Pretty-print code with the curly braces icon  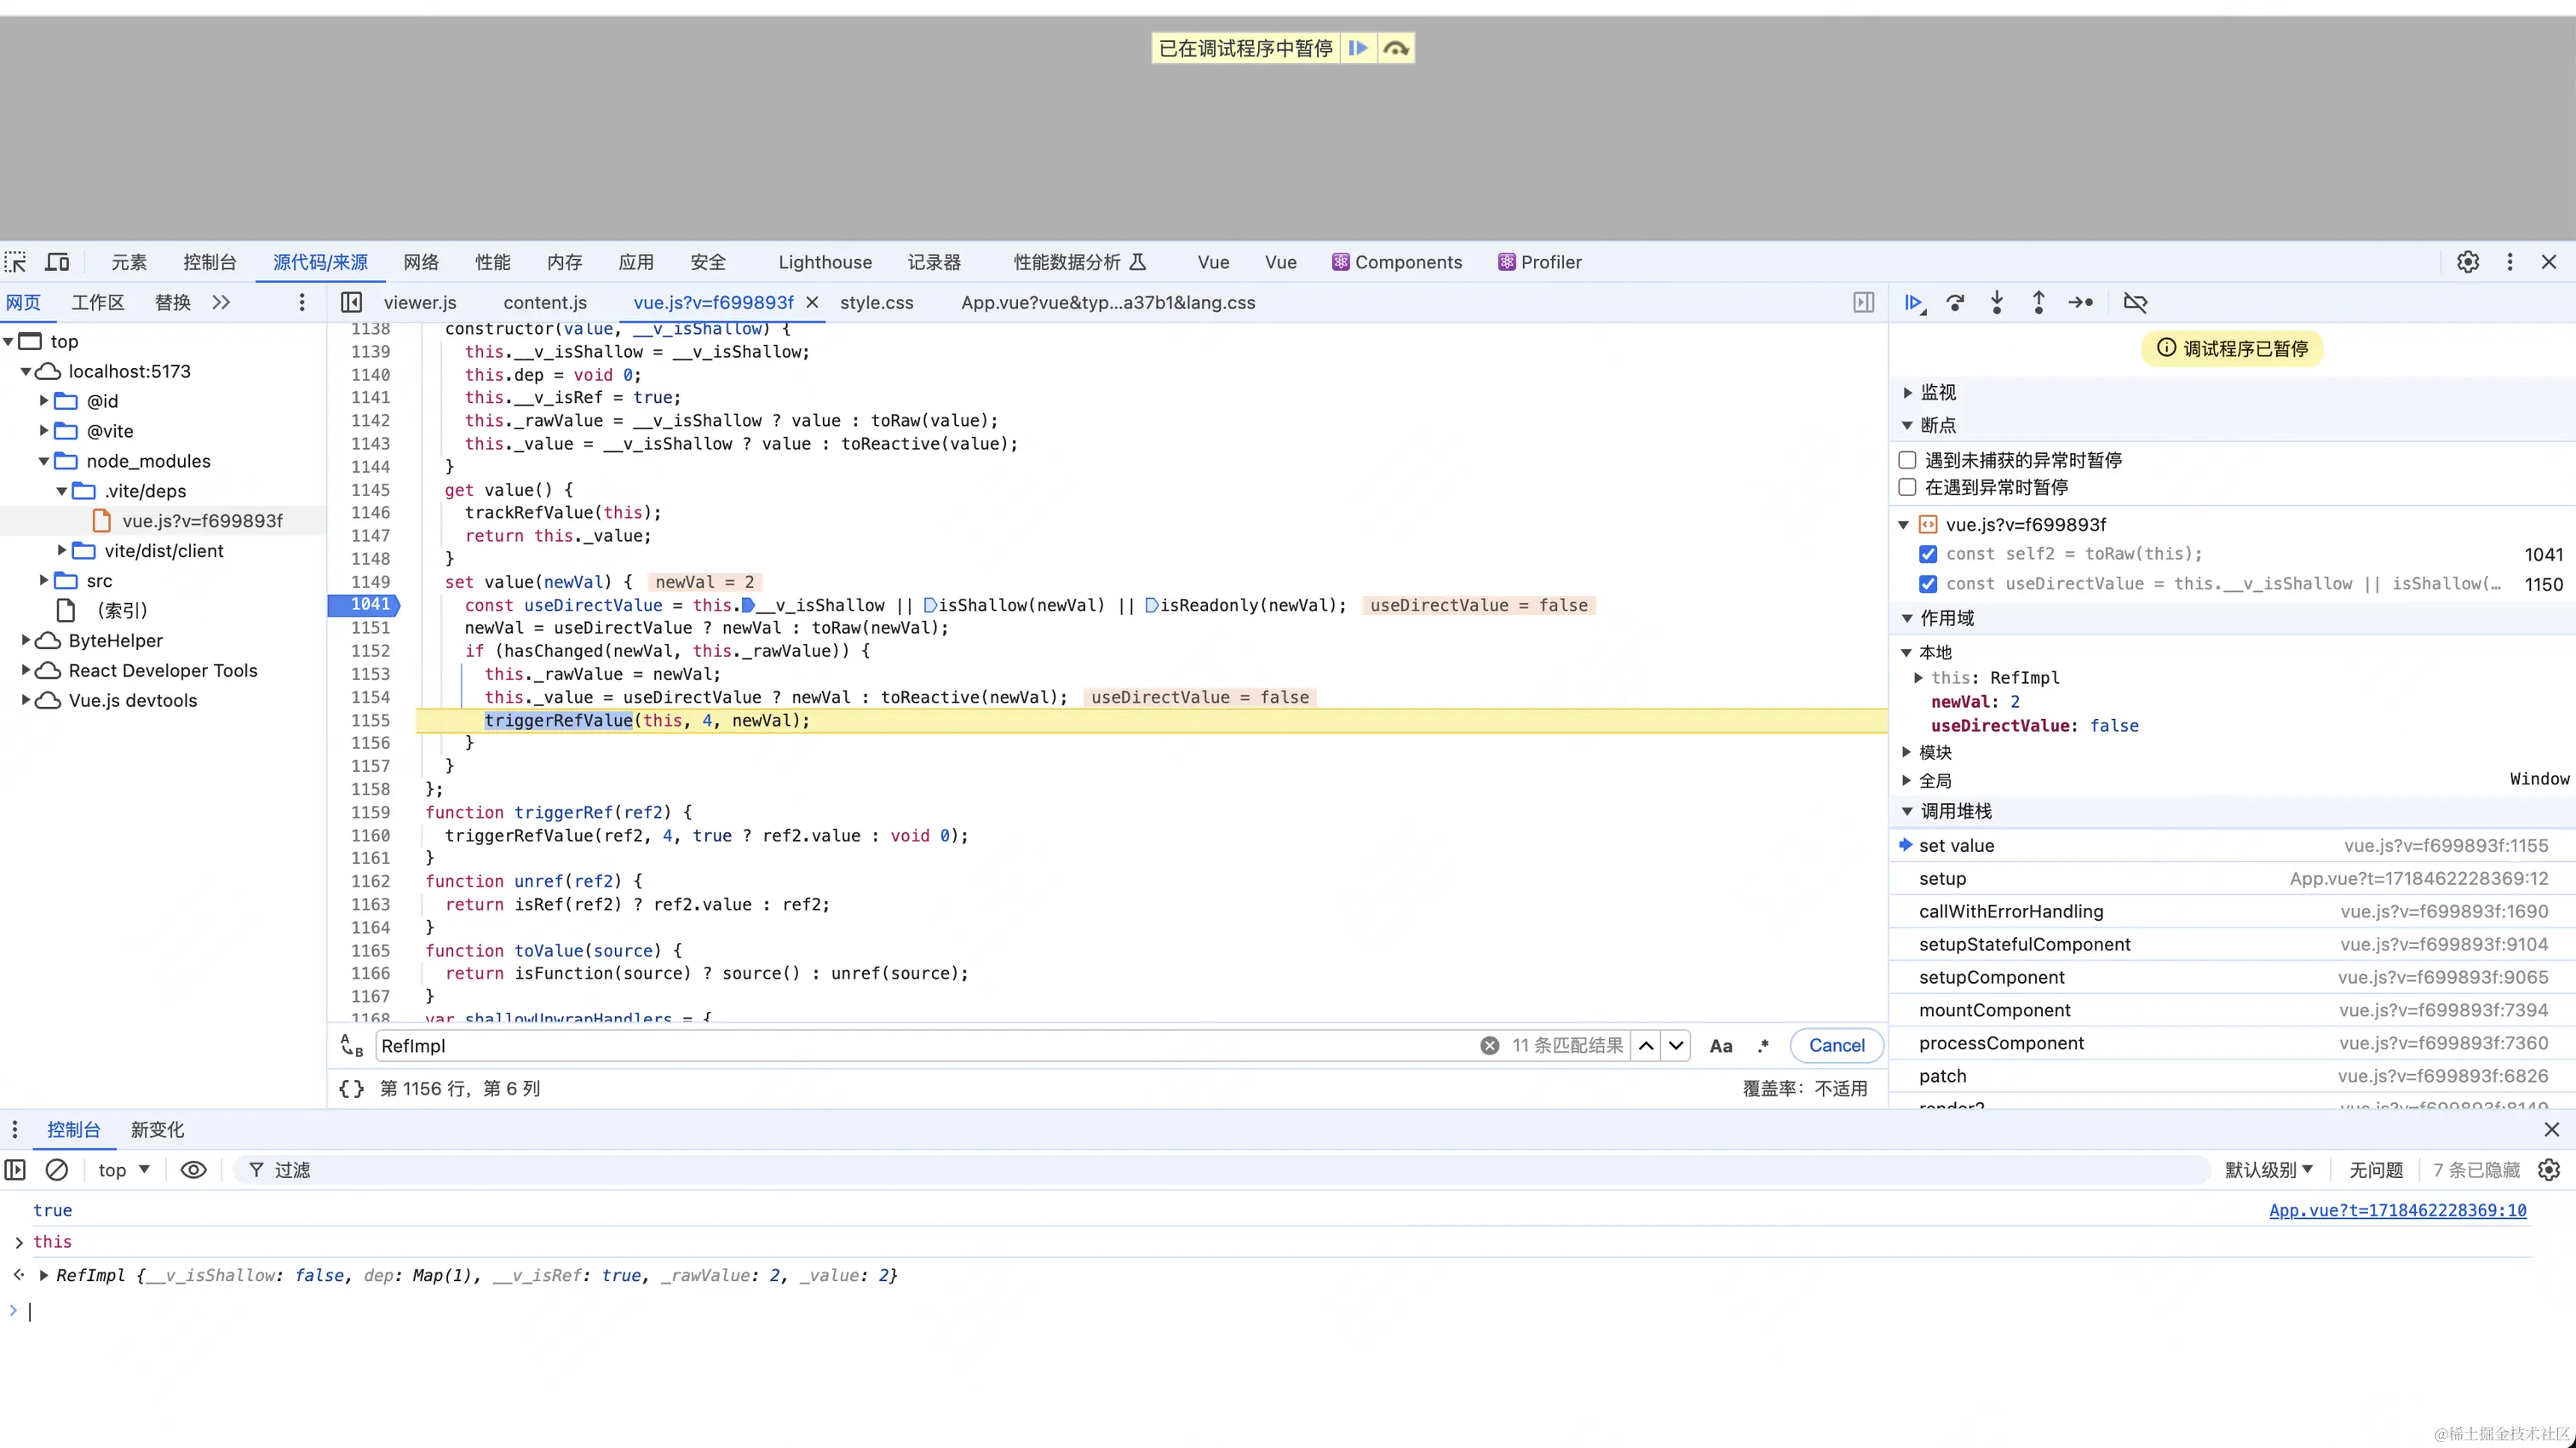pyautogui.click(x=351, y=1088)
